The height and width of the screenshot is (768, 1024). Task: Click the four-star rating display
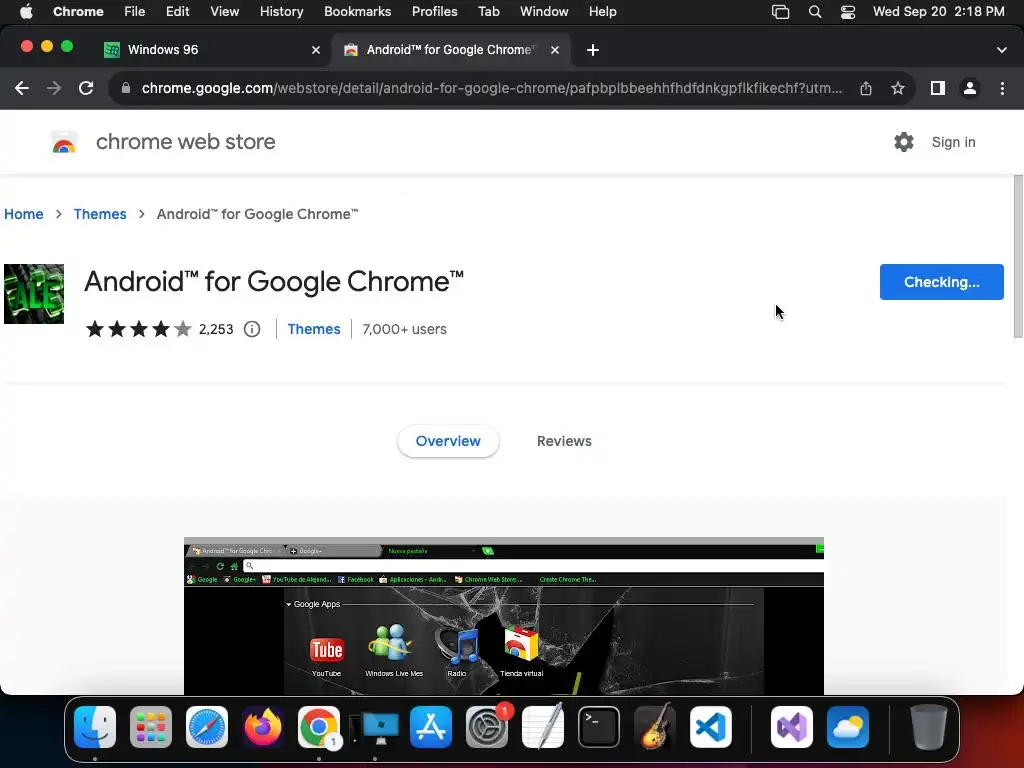(x=138, y=329)
